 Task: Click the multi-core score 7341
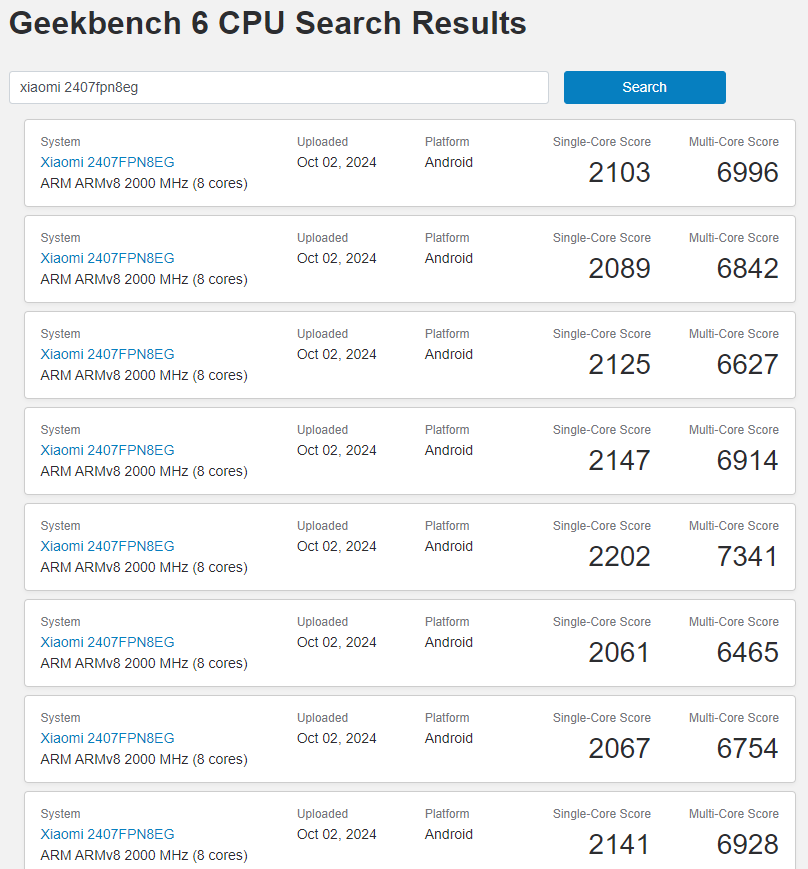point(747,556)
